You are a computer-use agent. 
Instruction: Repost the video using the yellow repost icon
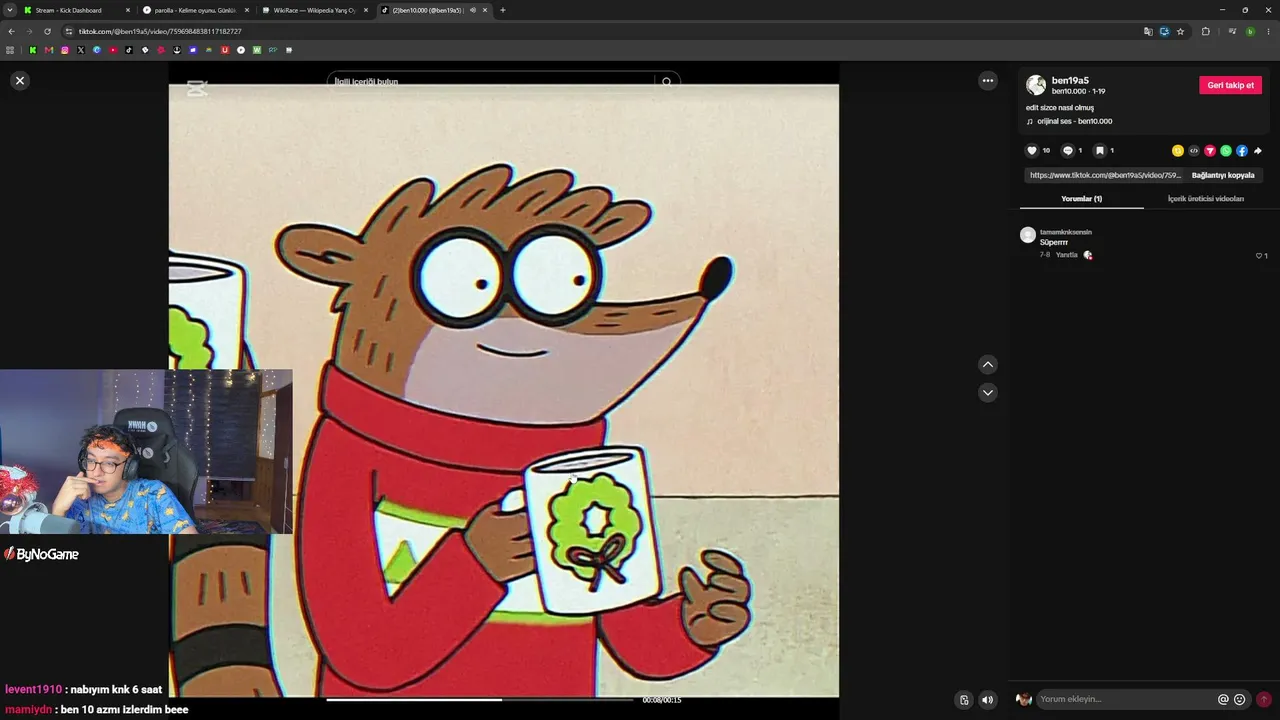tap(1178, 151)
